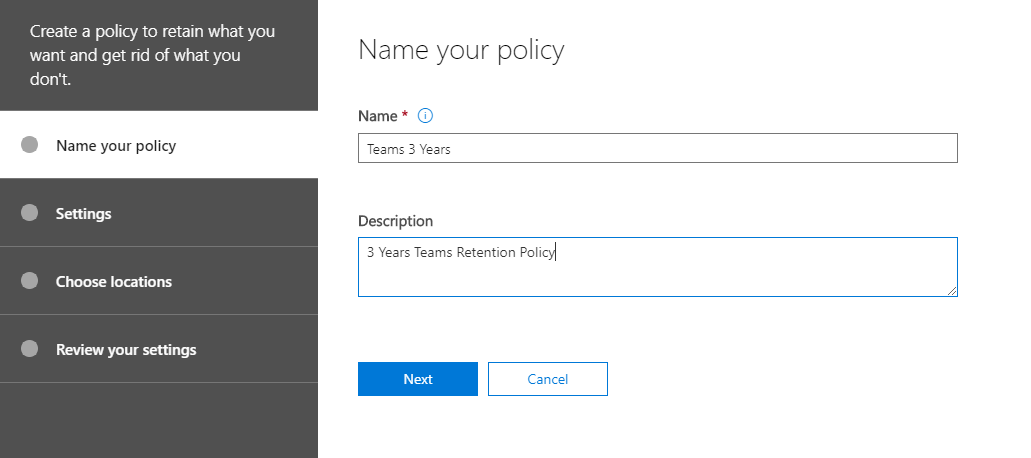The width and height of the screenshot is (1031, 458).
Task: Open the Settings wizard step
Action: click(x=158, y=213)
